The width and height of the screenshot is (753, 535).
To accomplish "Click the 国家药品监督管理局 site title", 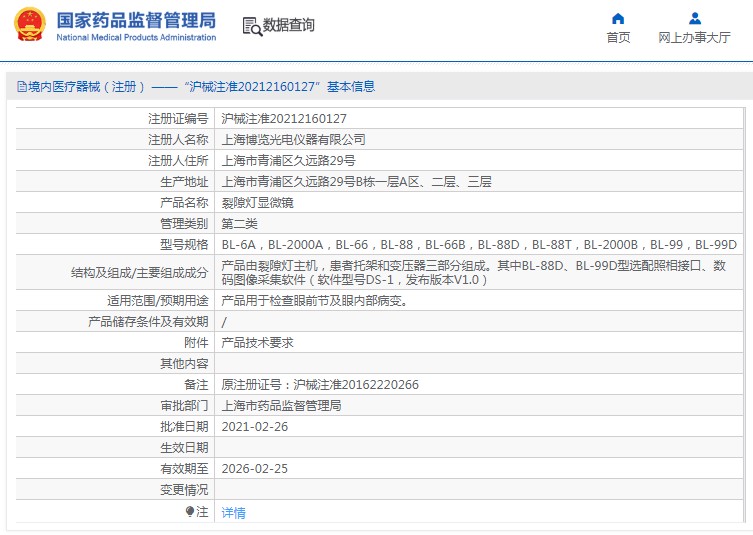I will [136, 20].
